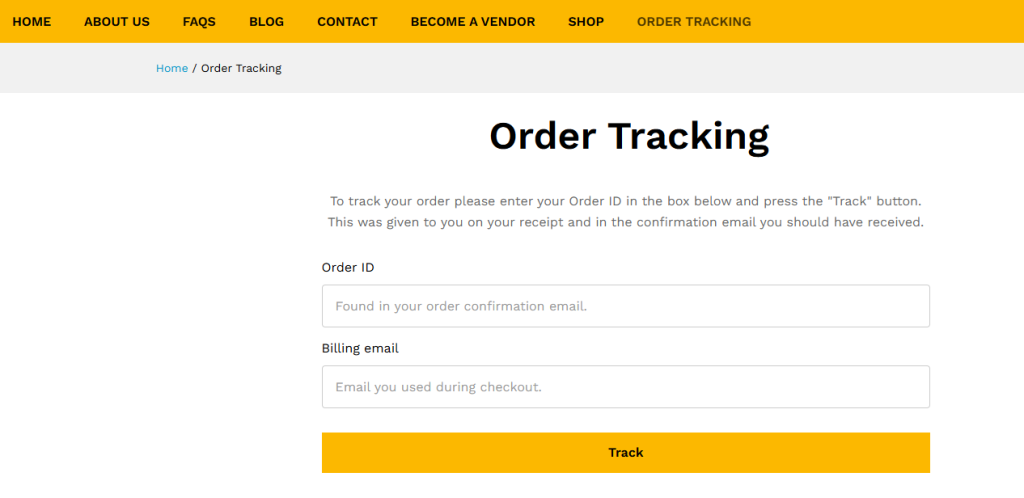Focus the Billing email input field
The height and width of the screenshot is (498, 1024).
pos(625,387)
